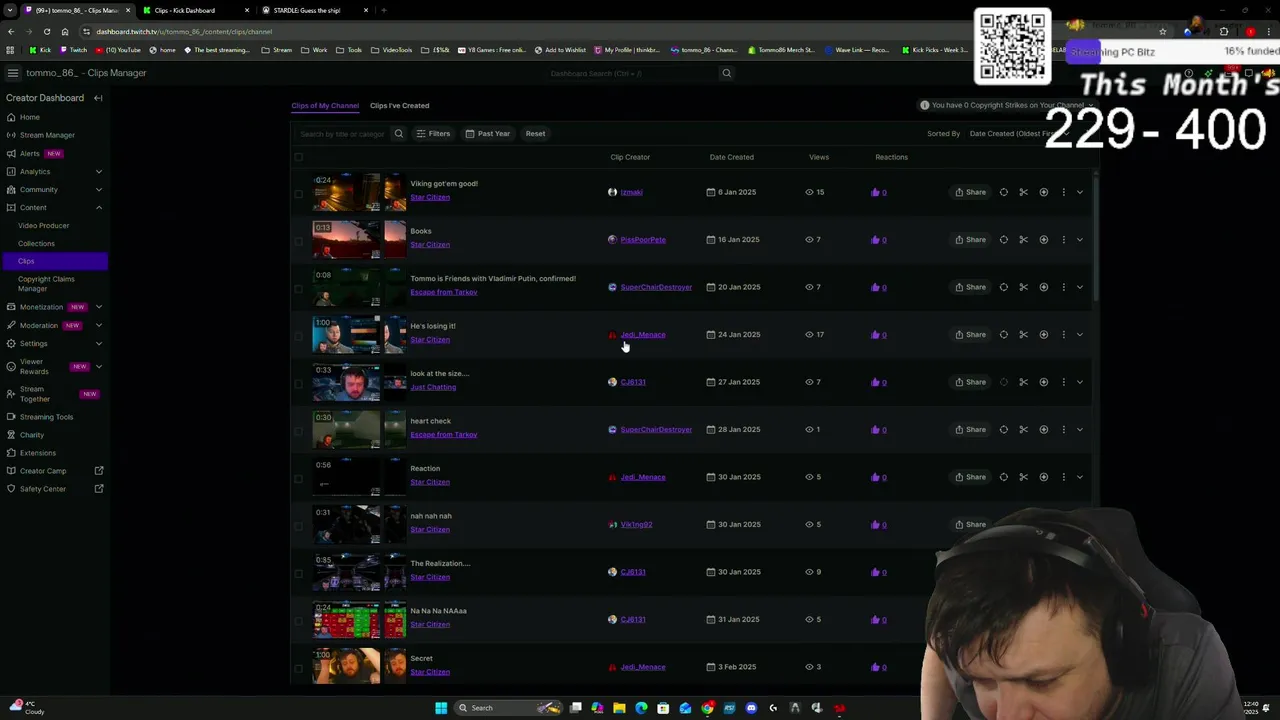Tick checkbox for He's losing it! clip
The width and height of the screenshot is (1280, 720).
click(298, 335)
